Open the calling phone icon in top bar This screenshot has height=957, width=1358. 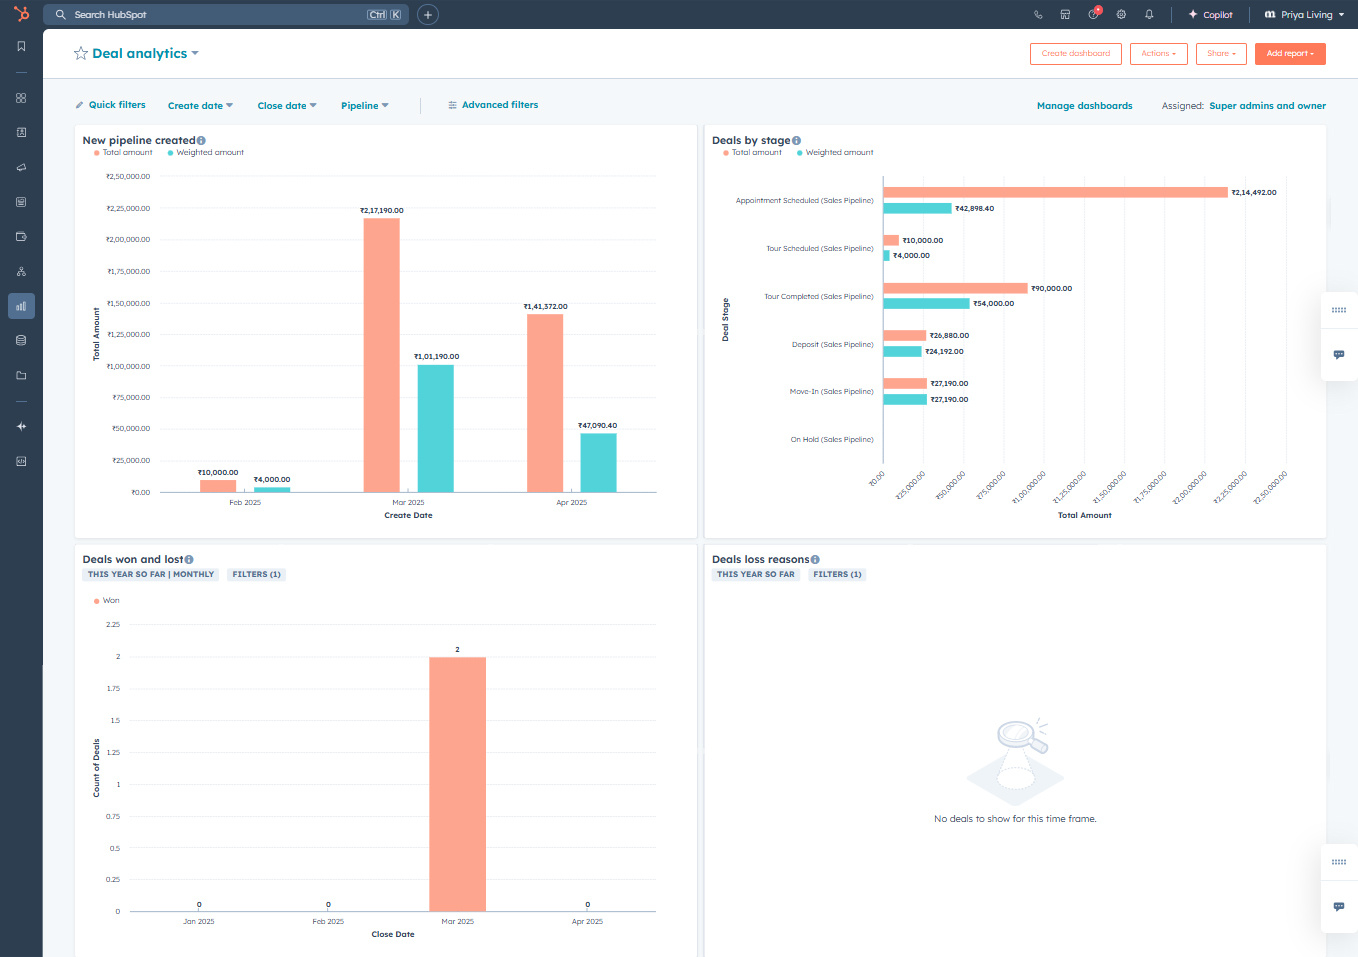(1038, 14)
